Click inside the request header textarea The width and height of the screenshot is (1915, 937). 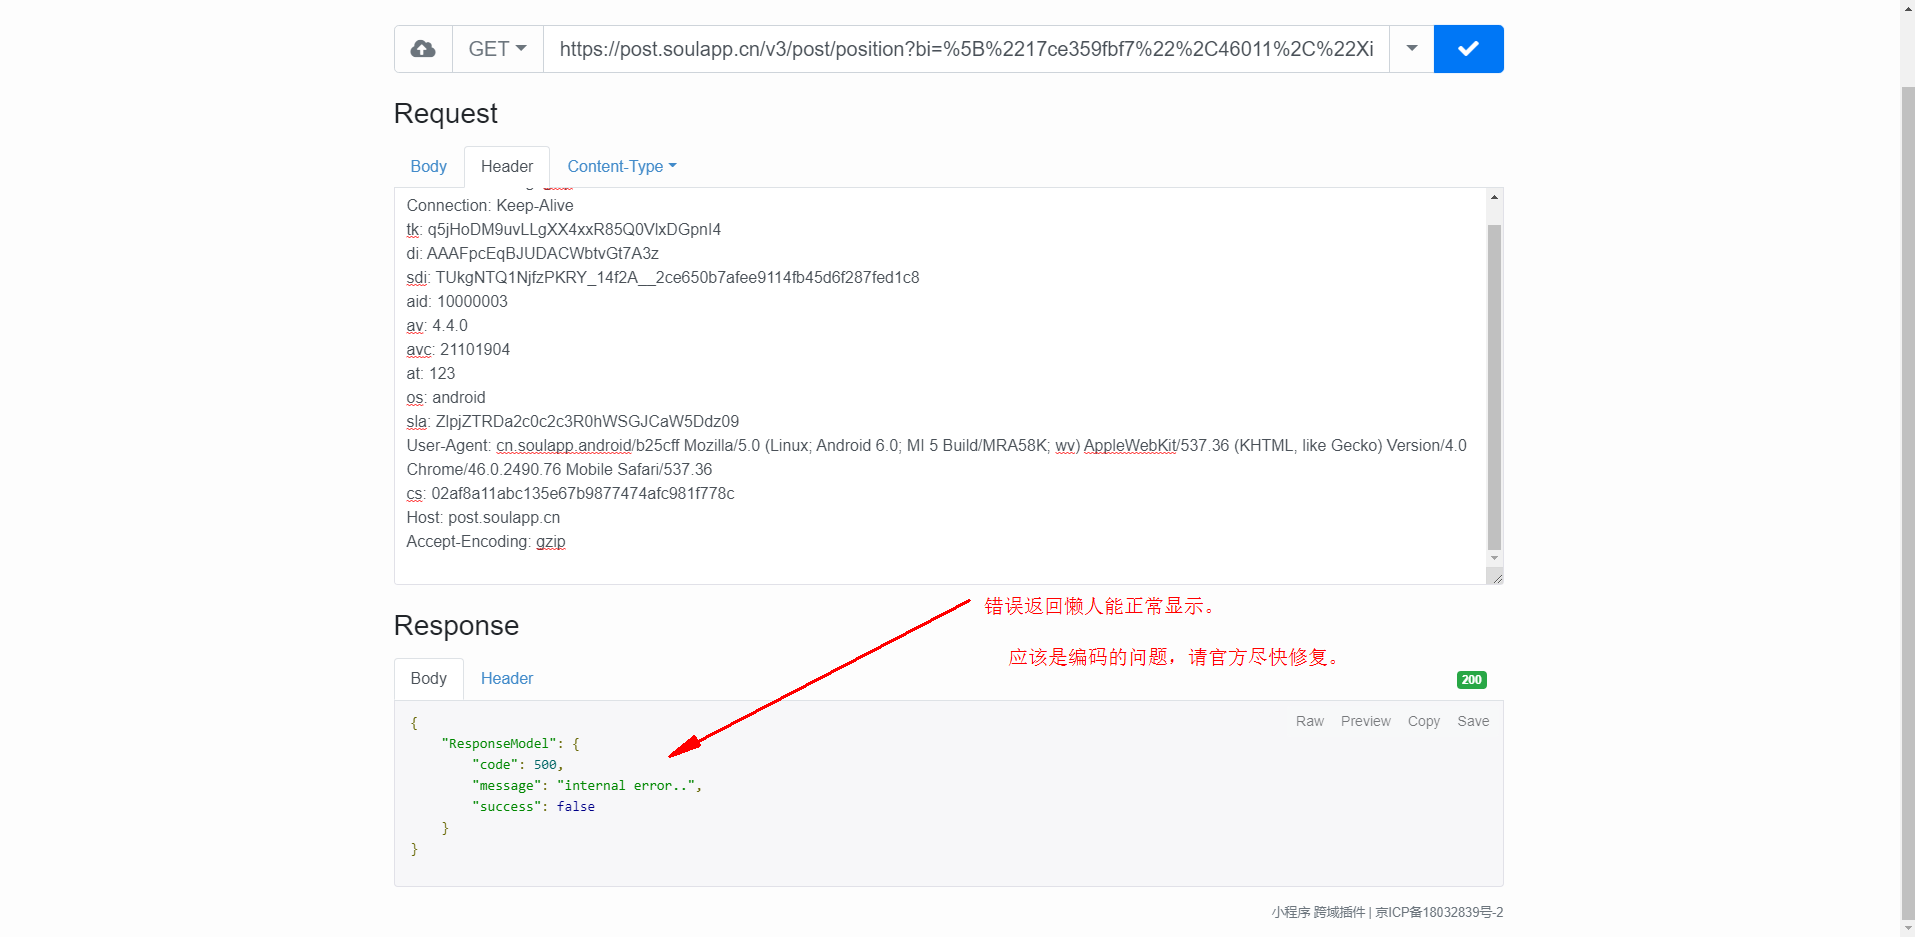[940, 386]
